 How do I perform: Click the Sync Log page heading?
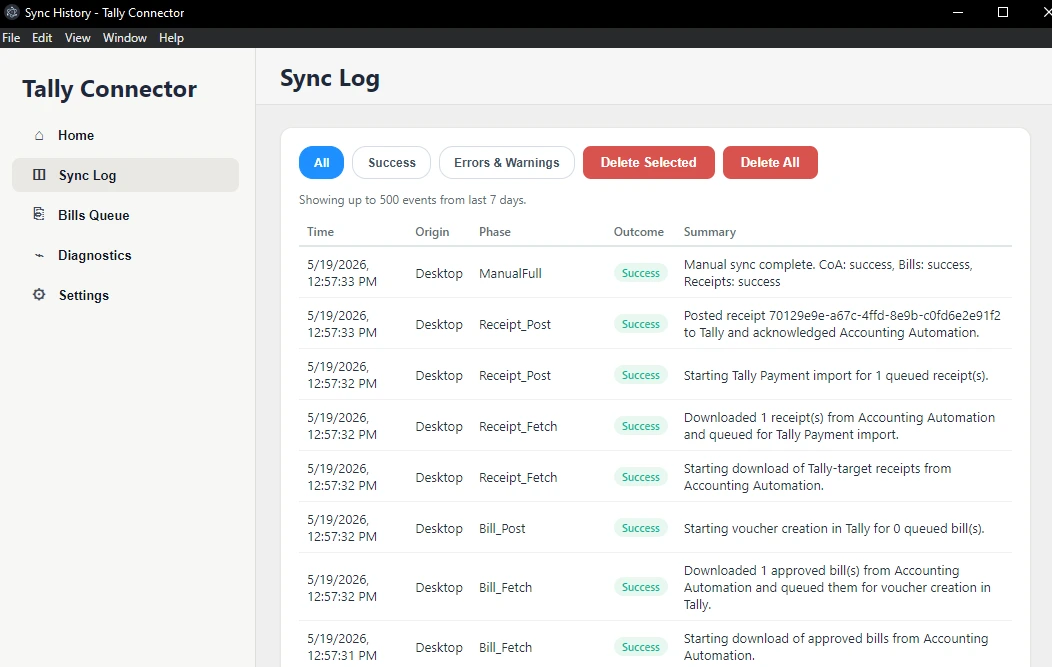(329, 79)
